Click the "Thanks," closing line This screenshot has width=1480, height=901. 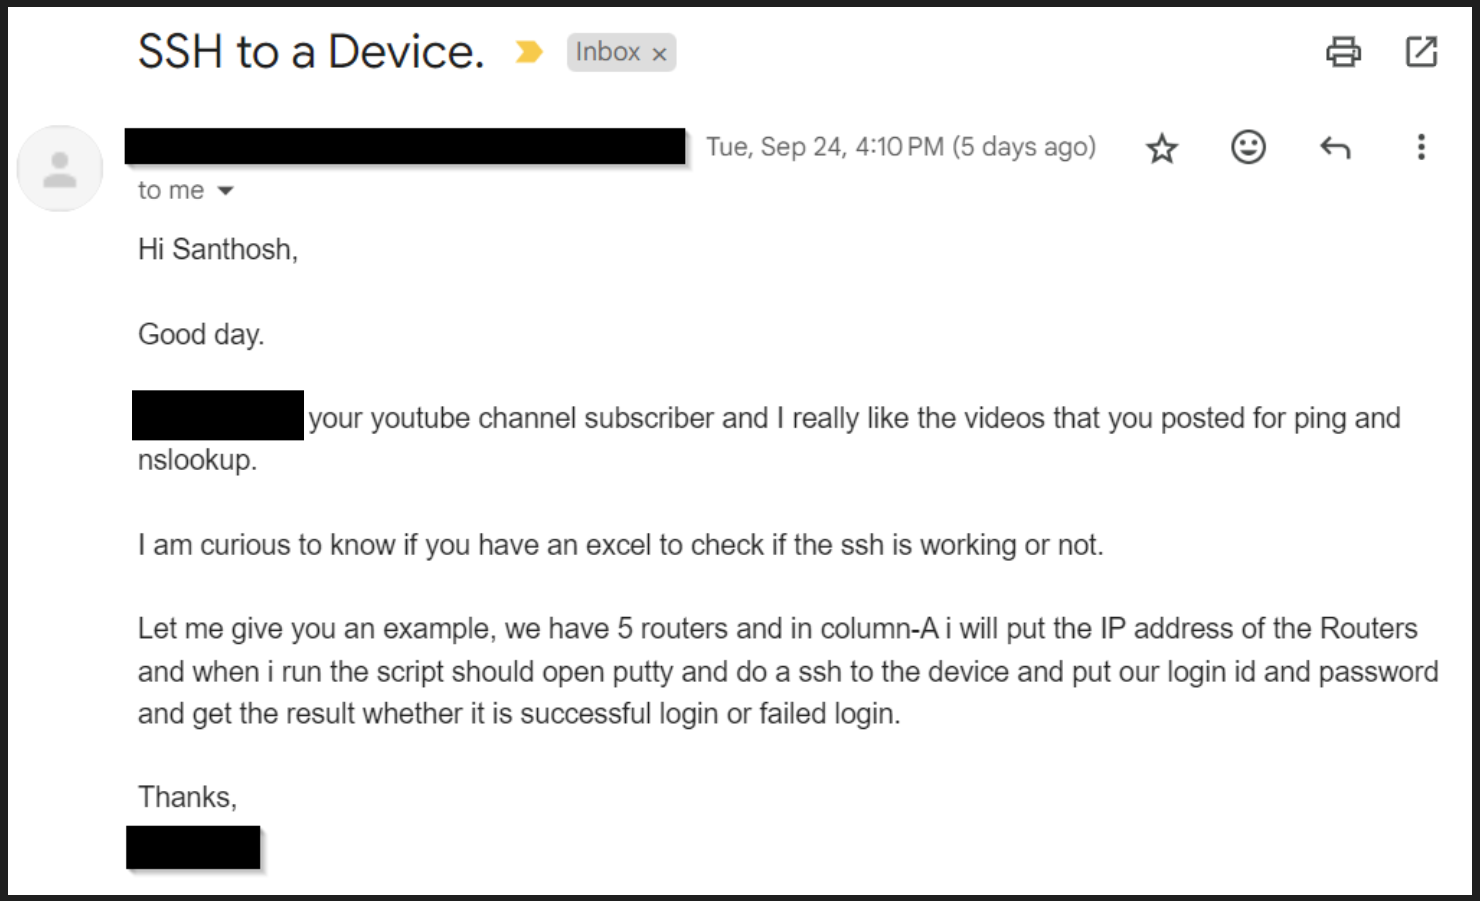pyautogui.click(x=187, y=797)
